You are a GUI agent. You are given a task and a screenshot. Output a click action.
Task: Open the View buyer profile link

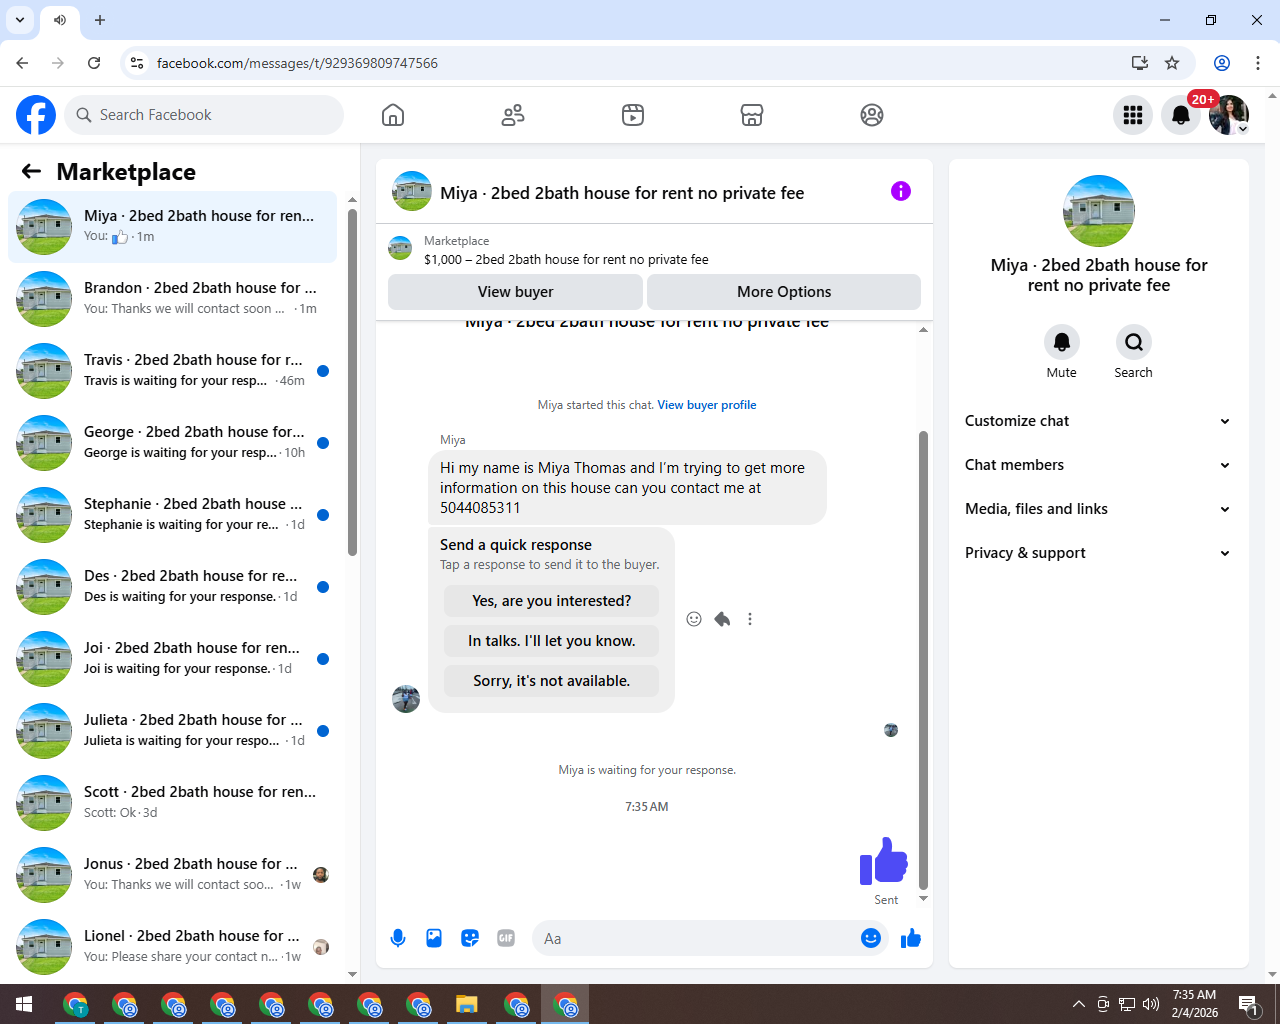pyautogui.click(x=707, y=405)
